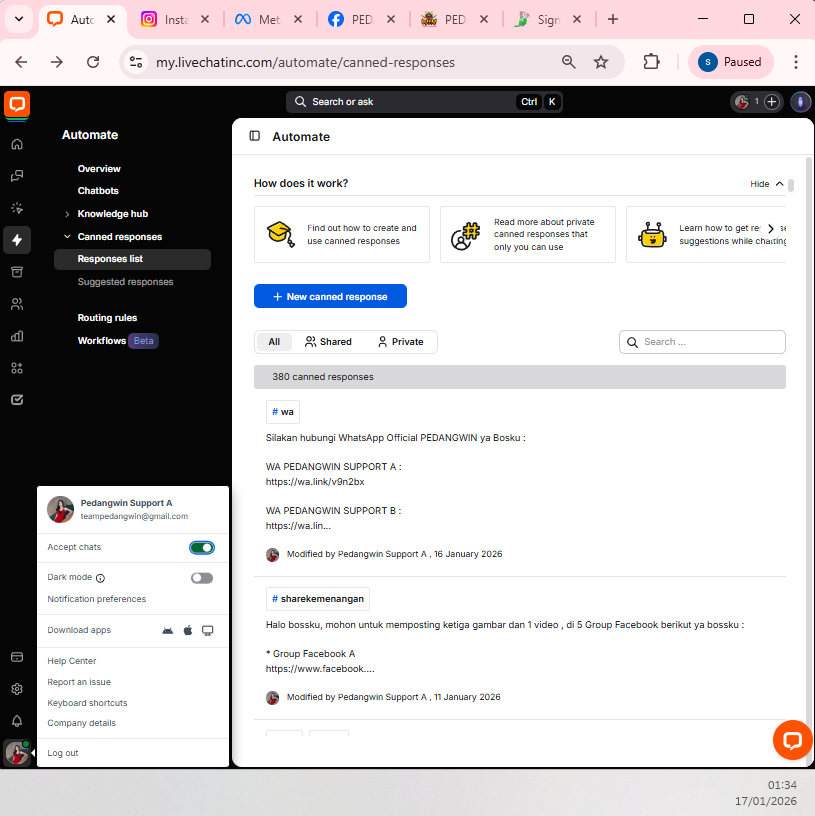The height and width of the screenshot is (816, 815).
Task: Select Automate lightning icon in sidebar
Action: pos(17,240)
